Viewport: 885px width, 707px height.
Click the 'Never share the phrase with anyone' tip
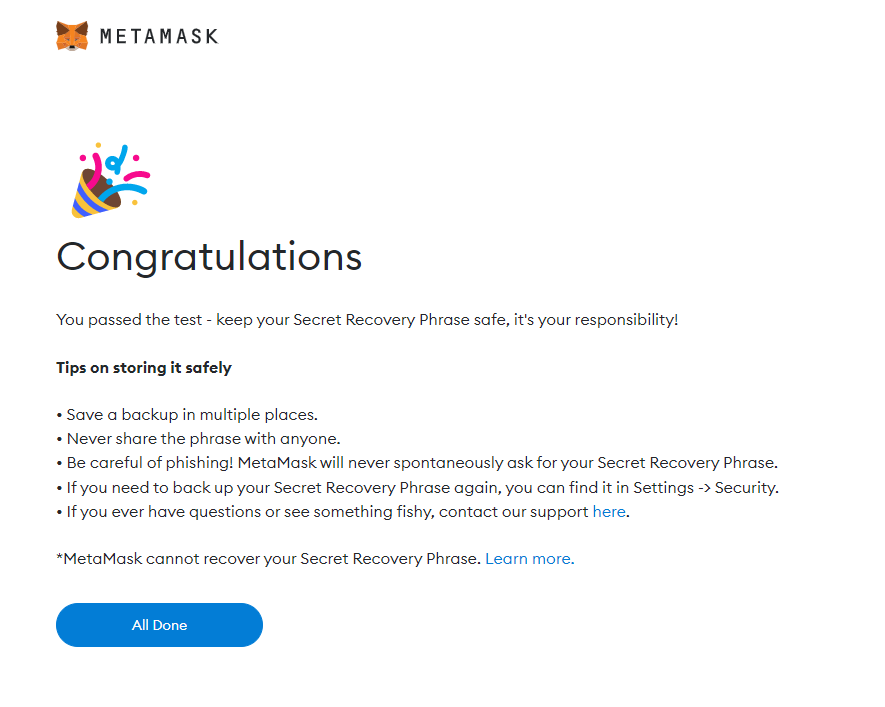[199, 439]
